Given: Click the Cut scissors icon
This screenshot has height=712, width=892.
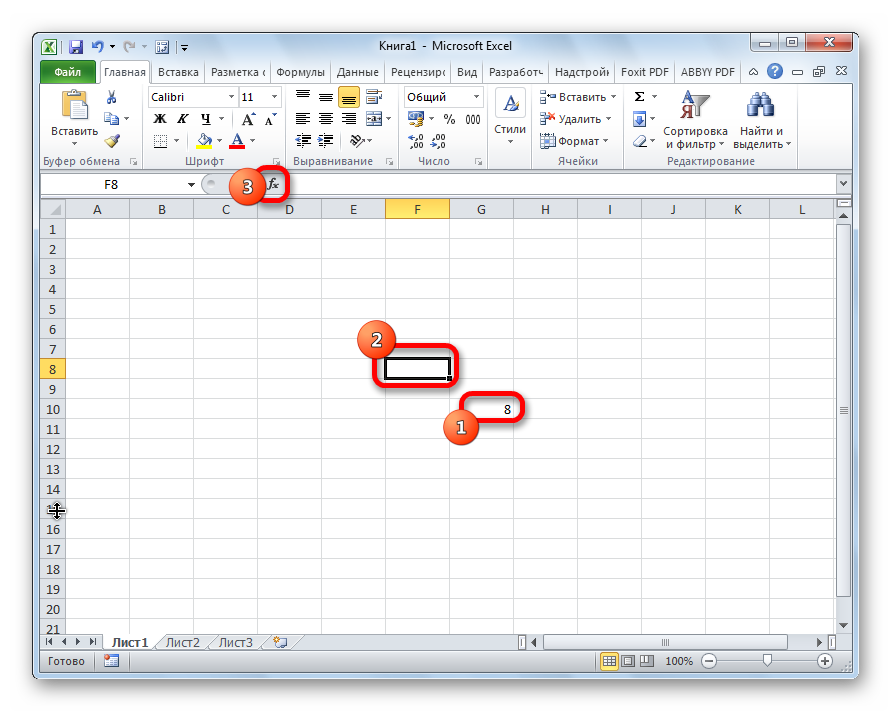Looking at the screenshot, I should pyautogui.click(x=112, y=97).
